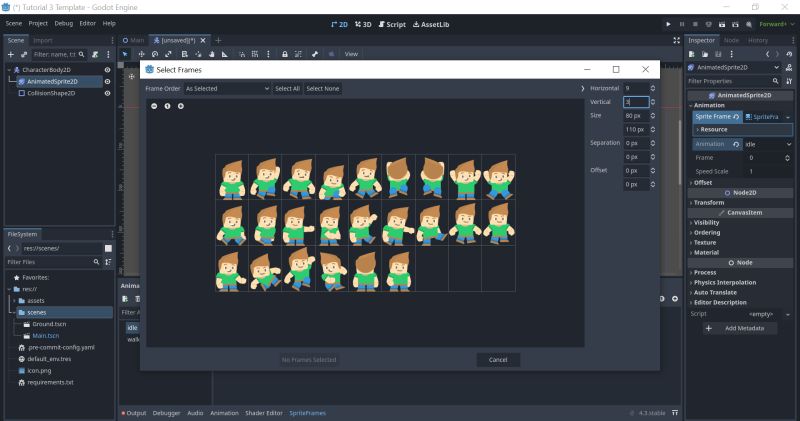Viewport: 800px width, 421px height.
Task: Lock the selected node using the padlock icon
Action: [285, 54]
